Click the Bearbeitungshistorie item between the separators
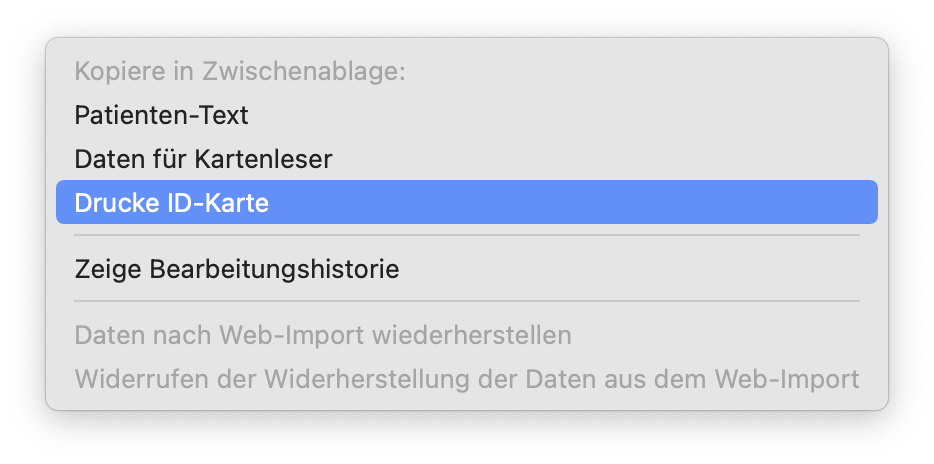Image resolution: width=934 pixels, height=464 pixels. point(236,269)
